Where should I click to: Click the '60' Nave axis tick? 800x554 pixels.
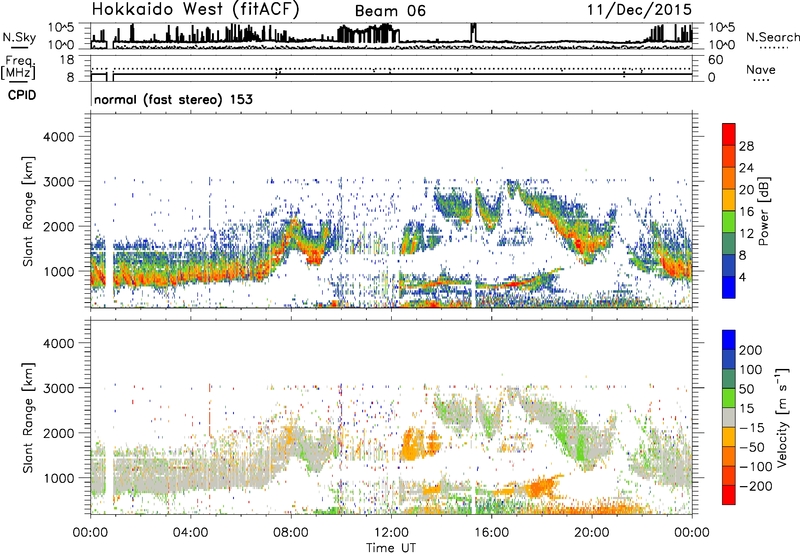click(715, 60)
